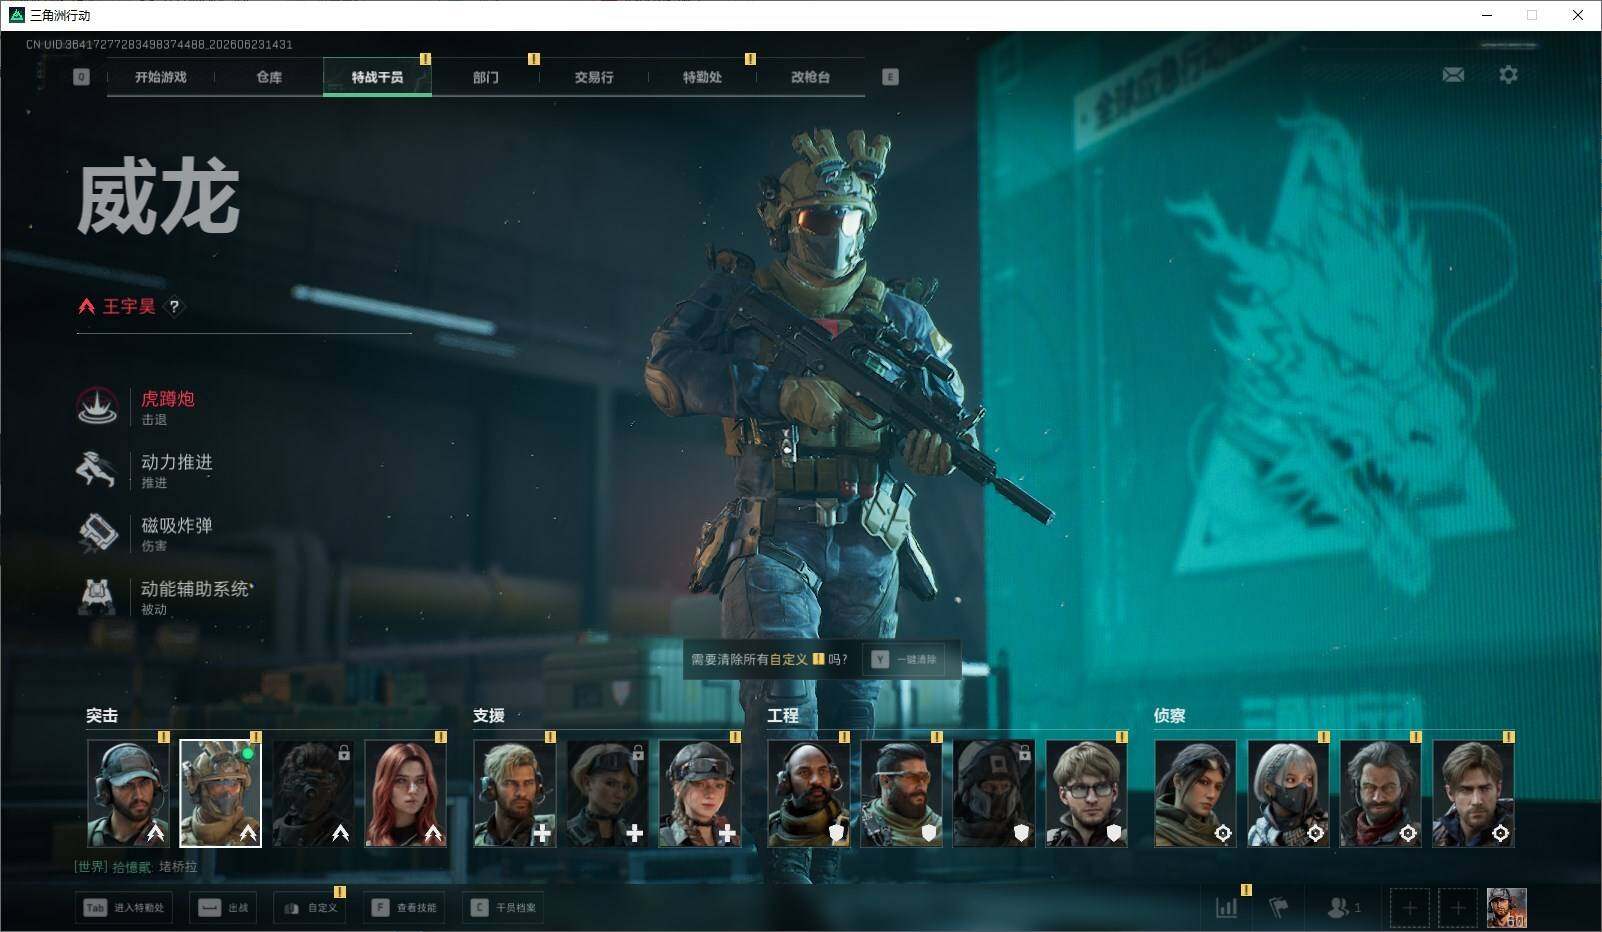Image resolution: width=1602 pixels, height=932 pixels.
Task: Add teammate in slot beside friends icon
Action: [x=1409, y=908]
